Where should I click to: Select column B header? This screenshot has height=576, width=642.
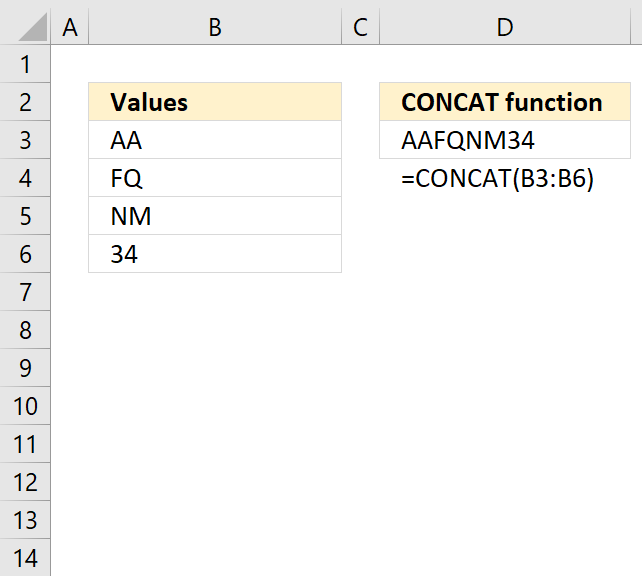point(215,27)
